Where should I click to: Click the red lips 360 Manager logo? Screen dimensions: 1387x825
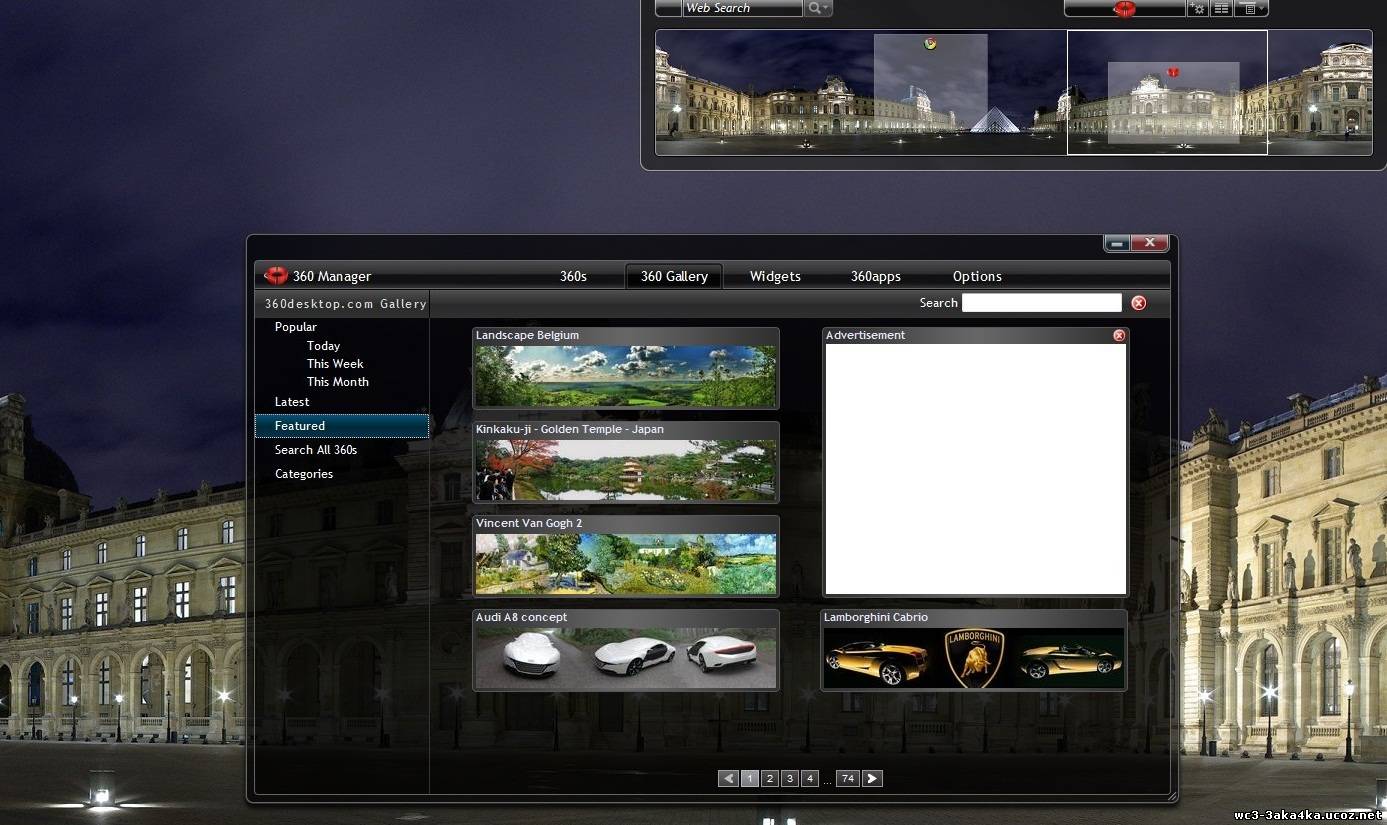click(276, 276)
